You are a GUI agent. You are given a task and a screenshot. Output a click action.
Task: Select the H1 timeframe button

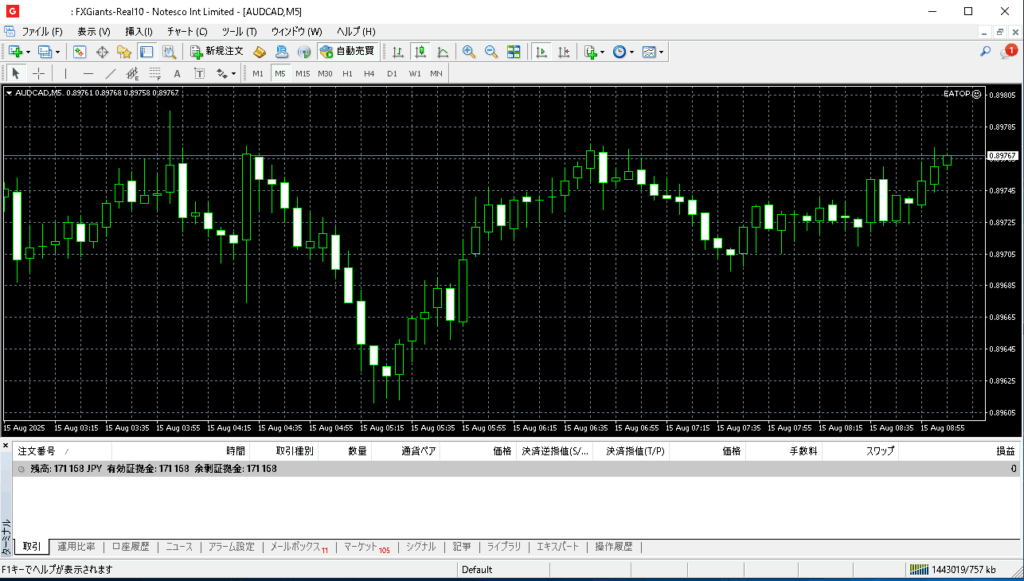(x=347, y=73)
